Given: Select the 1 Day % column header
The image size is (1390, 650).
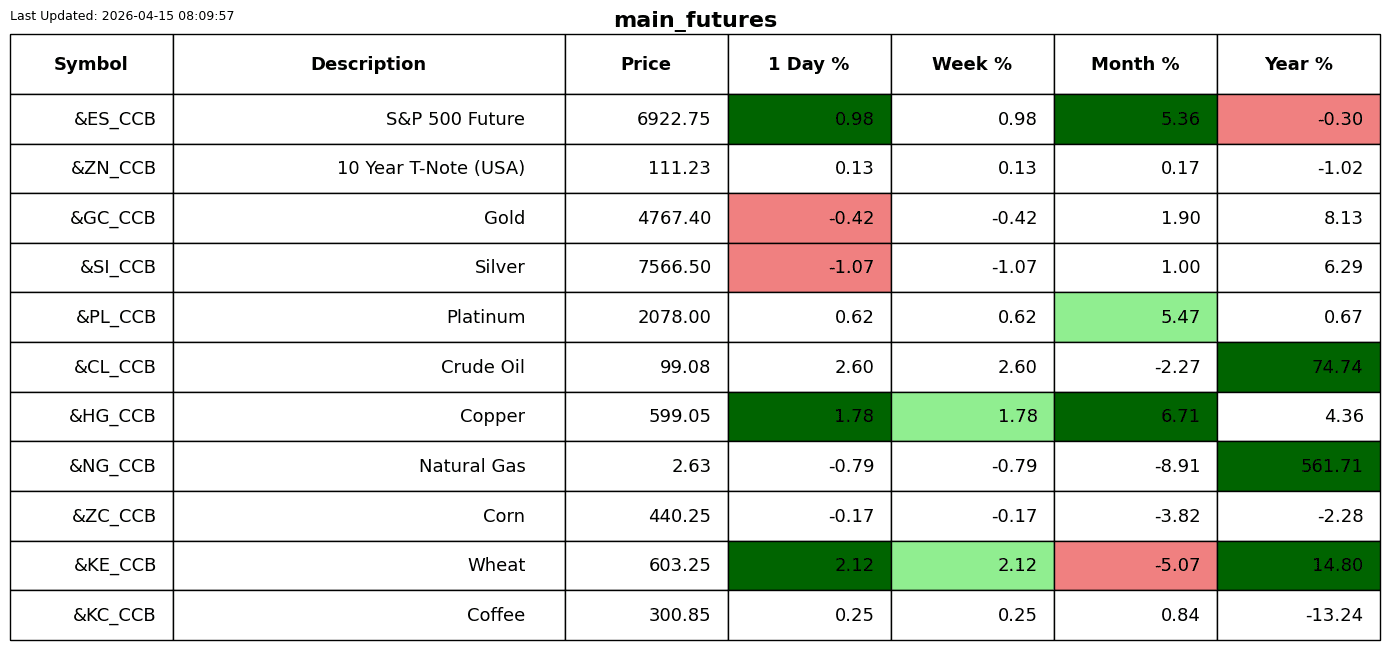Looking at the screenshot, I should [x=809, y=64].
